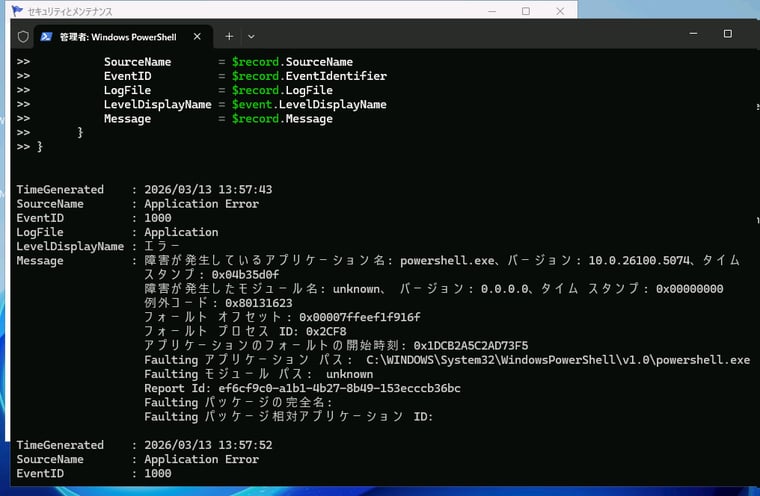
Task: Open a new terminal tab with the plus button
Action: pos(229,36)
